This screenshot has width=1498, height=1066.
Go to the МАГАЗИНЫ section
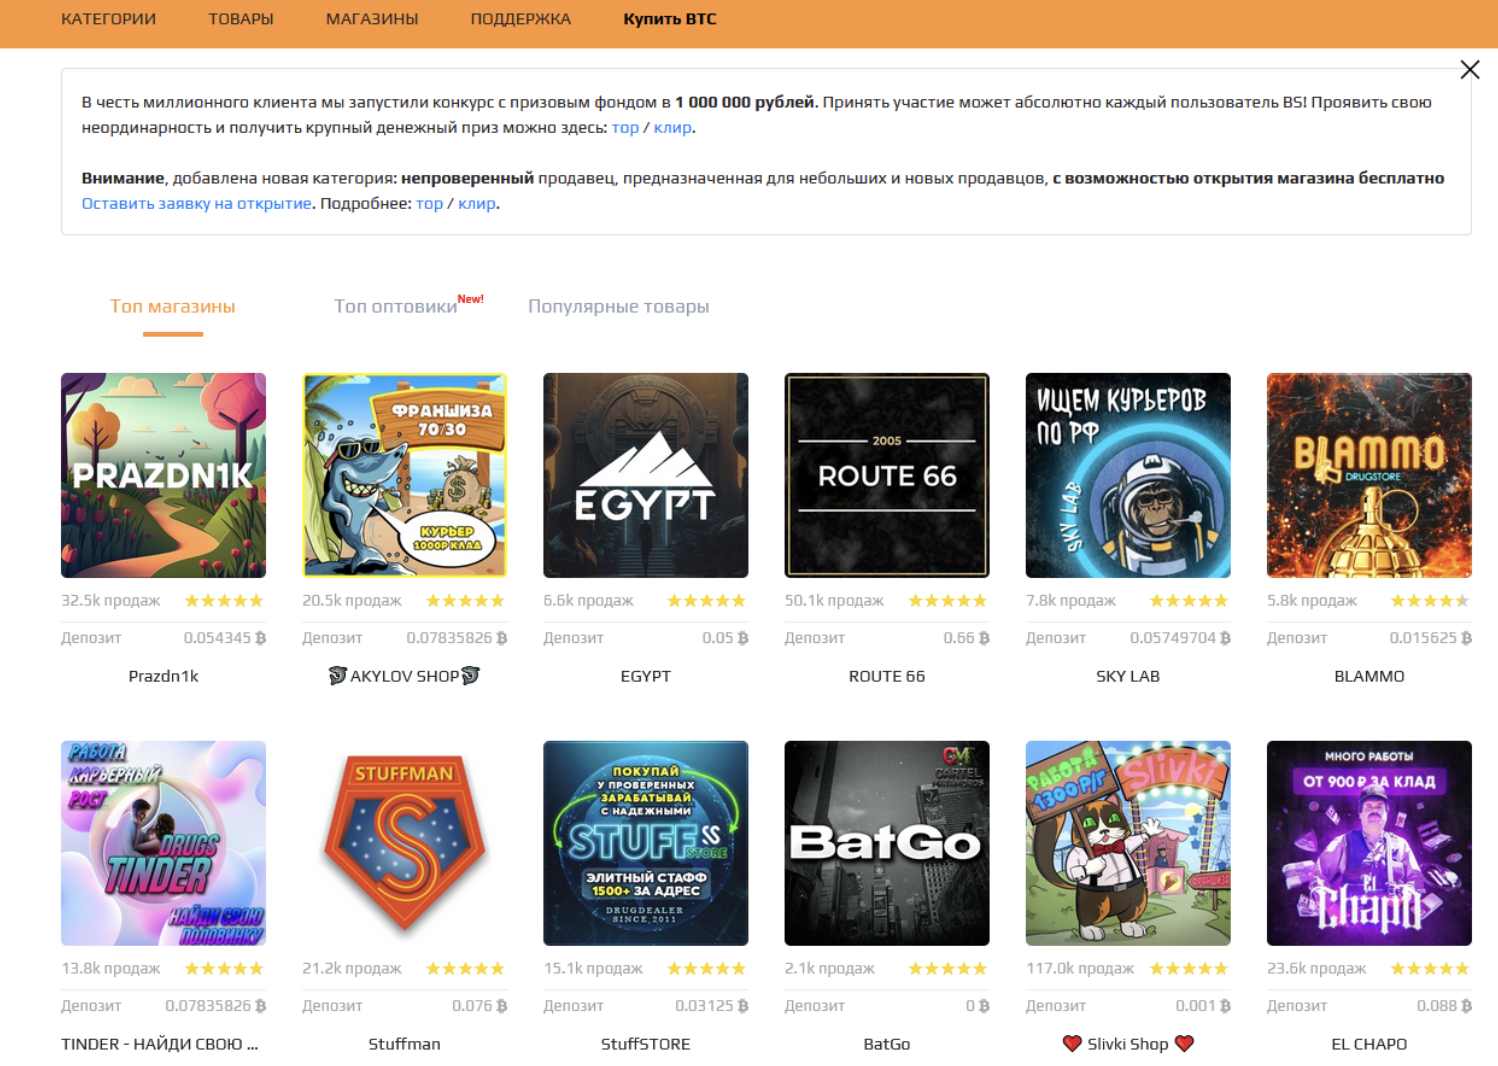pyautogui.click(x=372, y=19)
